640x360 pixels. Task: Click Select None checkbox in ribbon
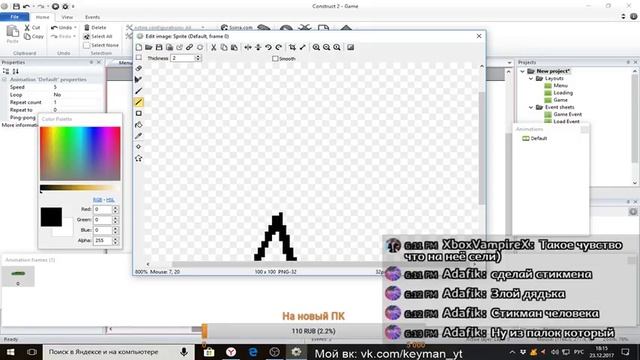coord(87,45)
